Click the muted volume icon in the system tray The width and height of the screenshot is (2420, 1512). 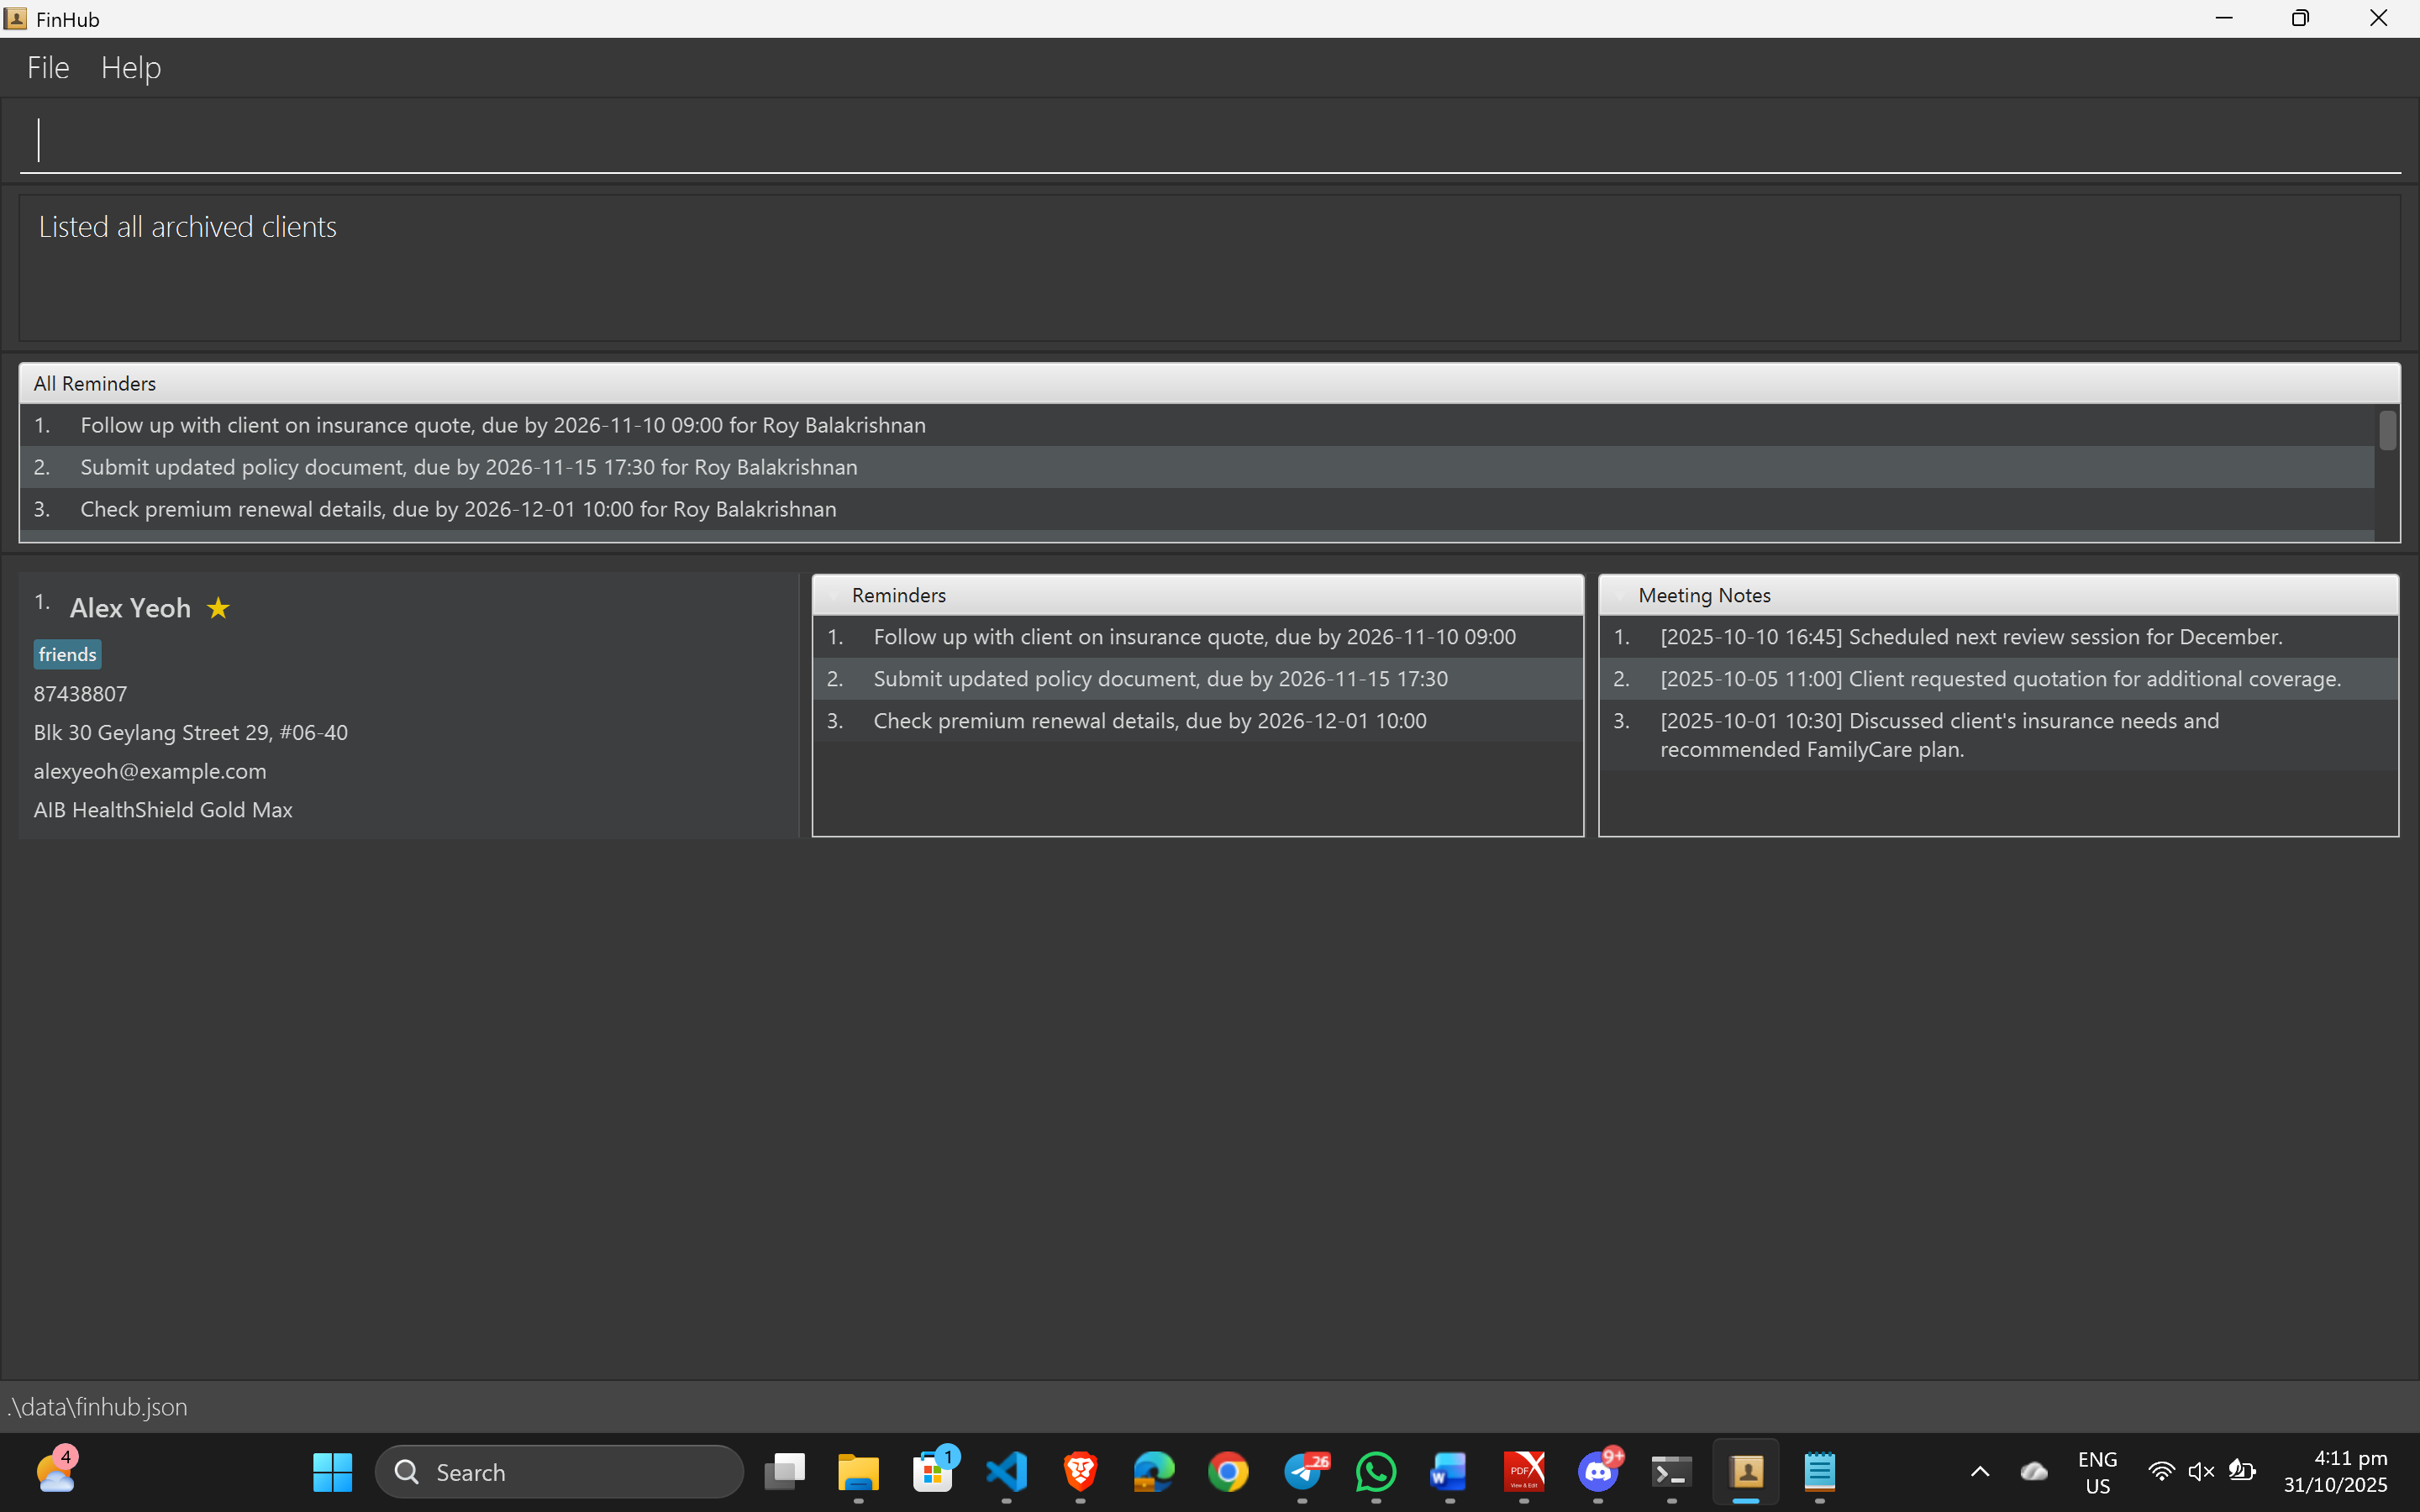click(2200, 1471)
